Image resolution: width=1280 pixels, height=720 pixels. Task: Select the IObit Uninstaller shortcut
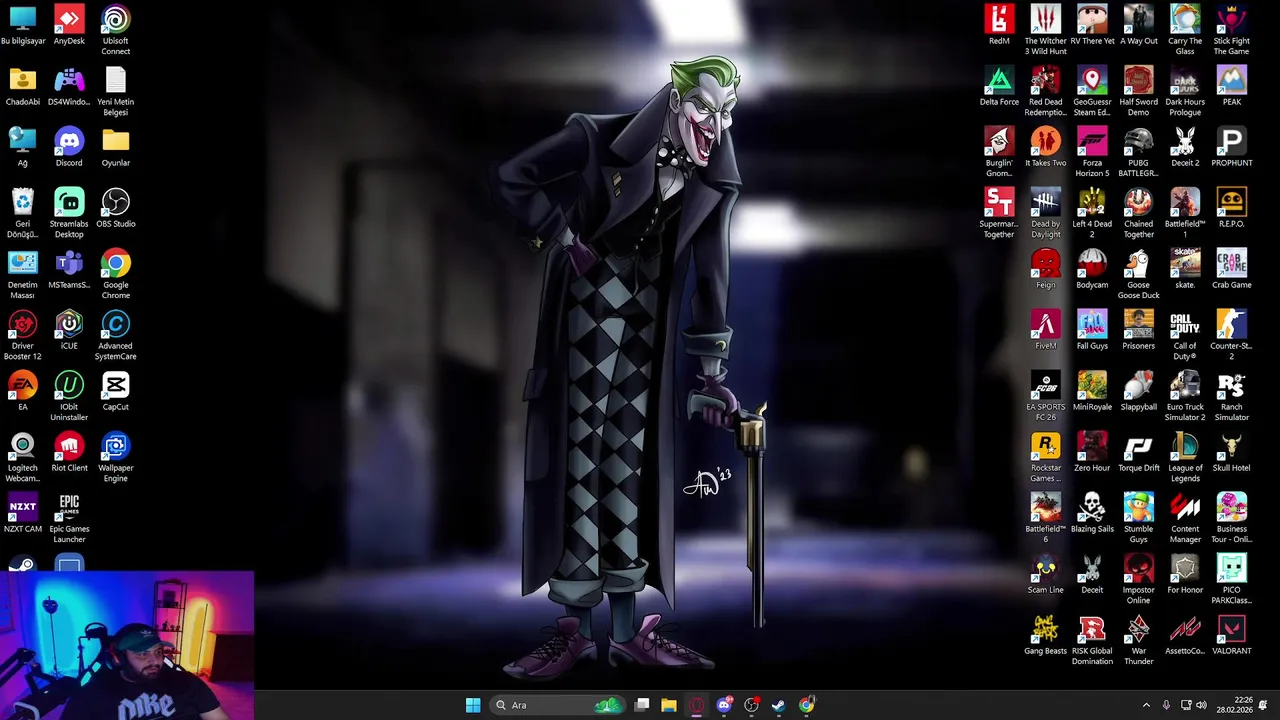(x=69, y=396)
